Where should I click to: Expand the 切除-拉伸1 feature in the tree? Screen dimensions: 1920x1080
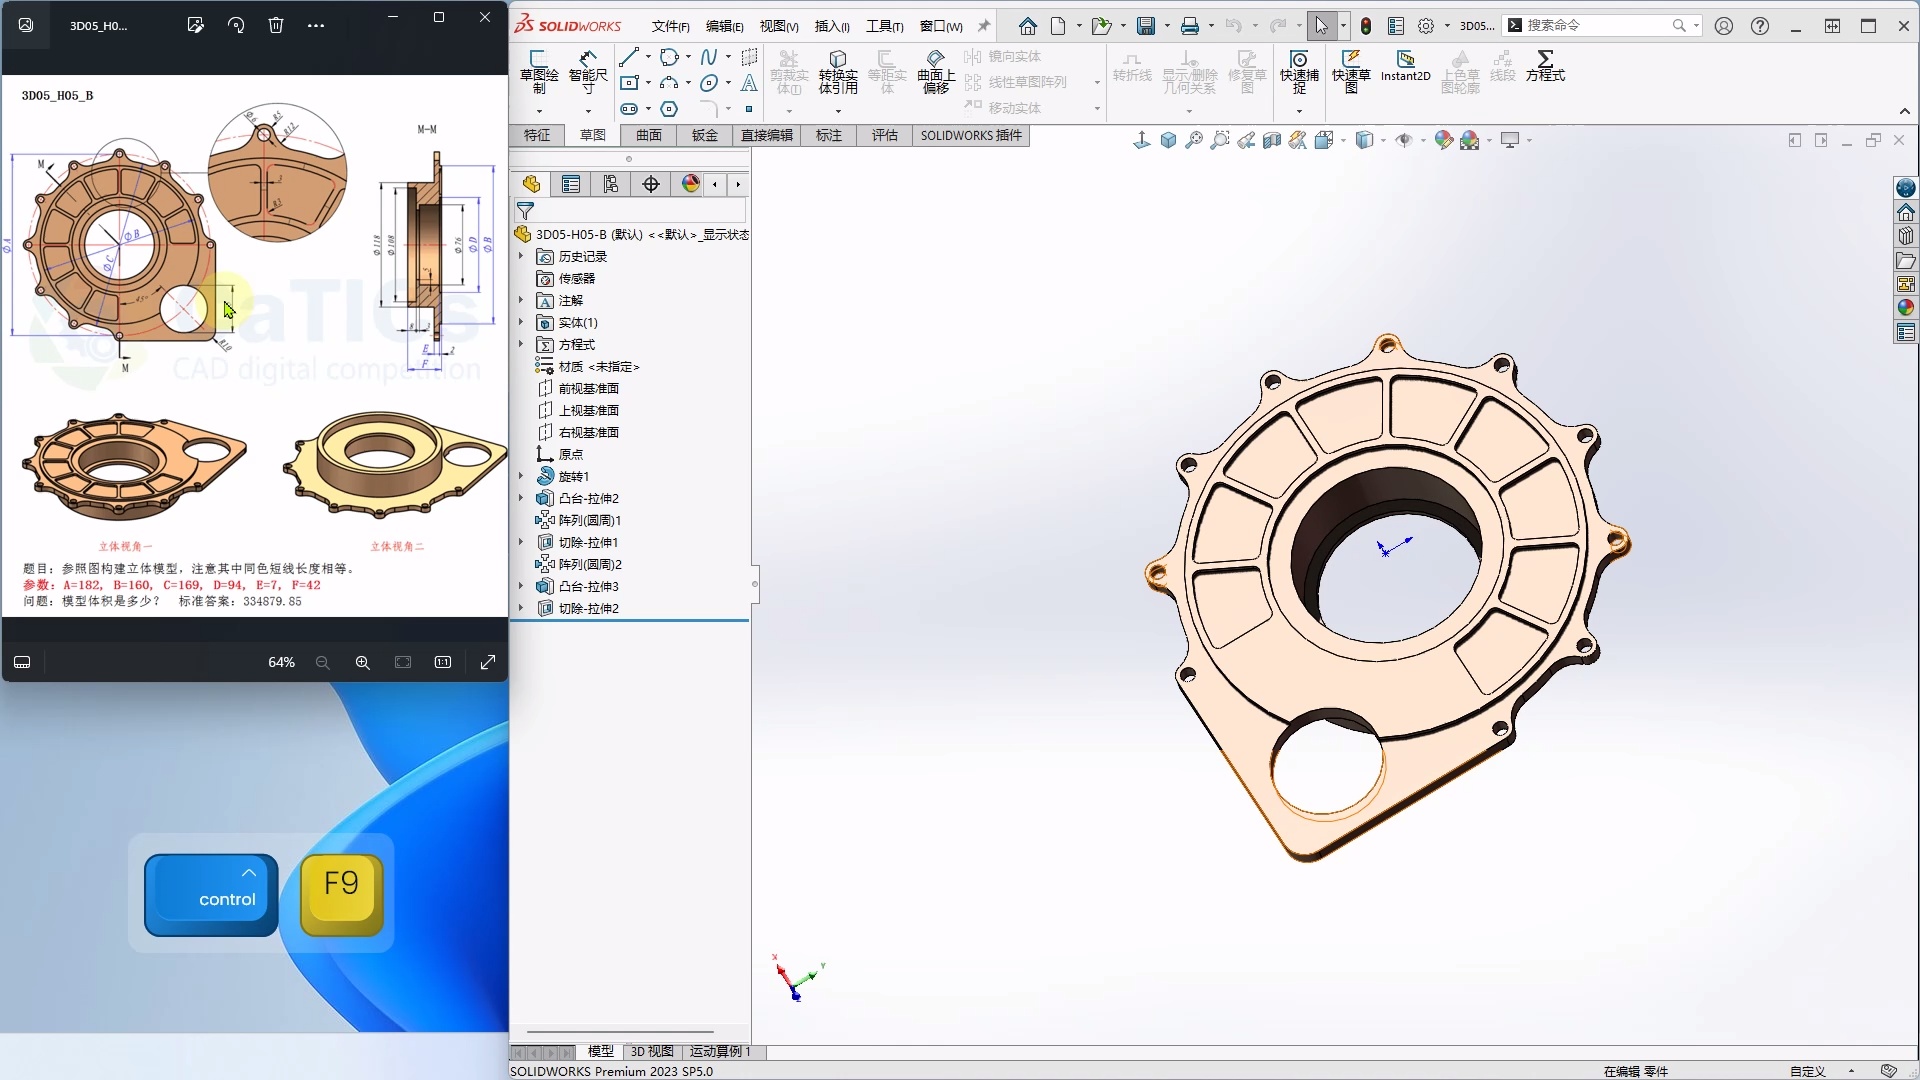pyautogui.click(x=520, y=542)
